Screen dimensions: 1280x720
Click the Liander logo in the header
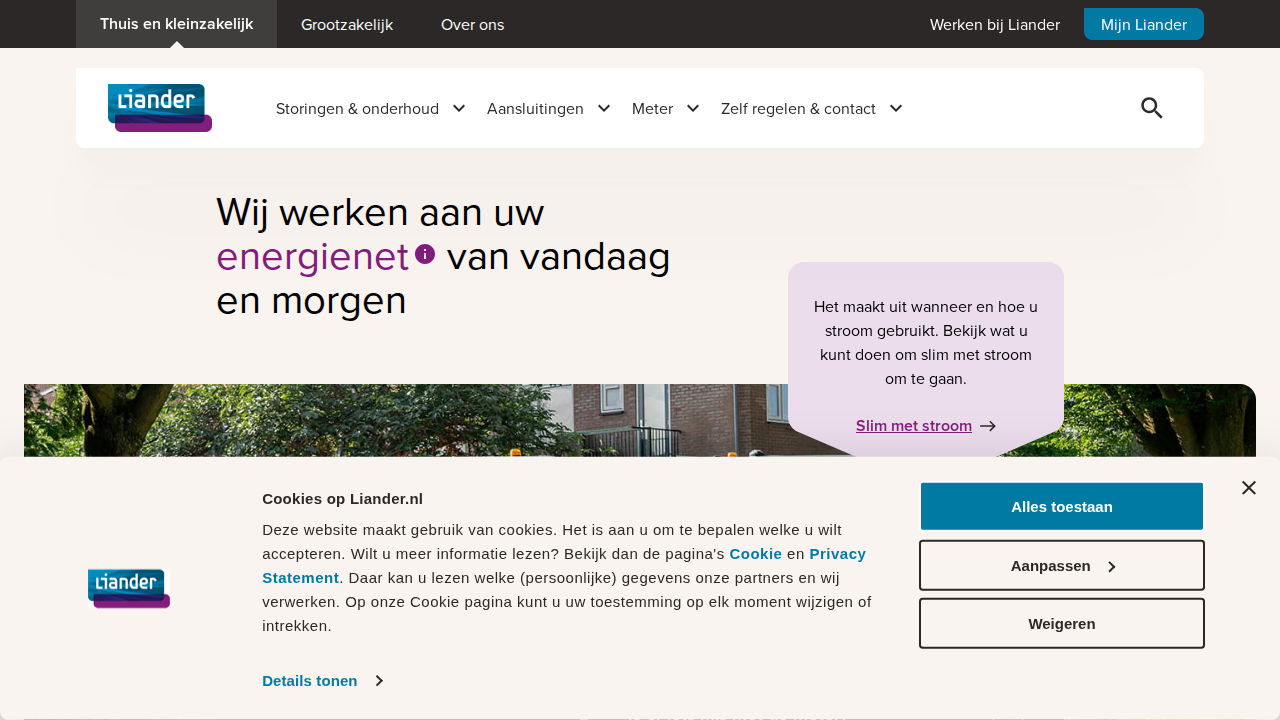[x=159, y=107]
